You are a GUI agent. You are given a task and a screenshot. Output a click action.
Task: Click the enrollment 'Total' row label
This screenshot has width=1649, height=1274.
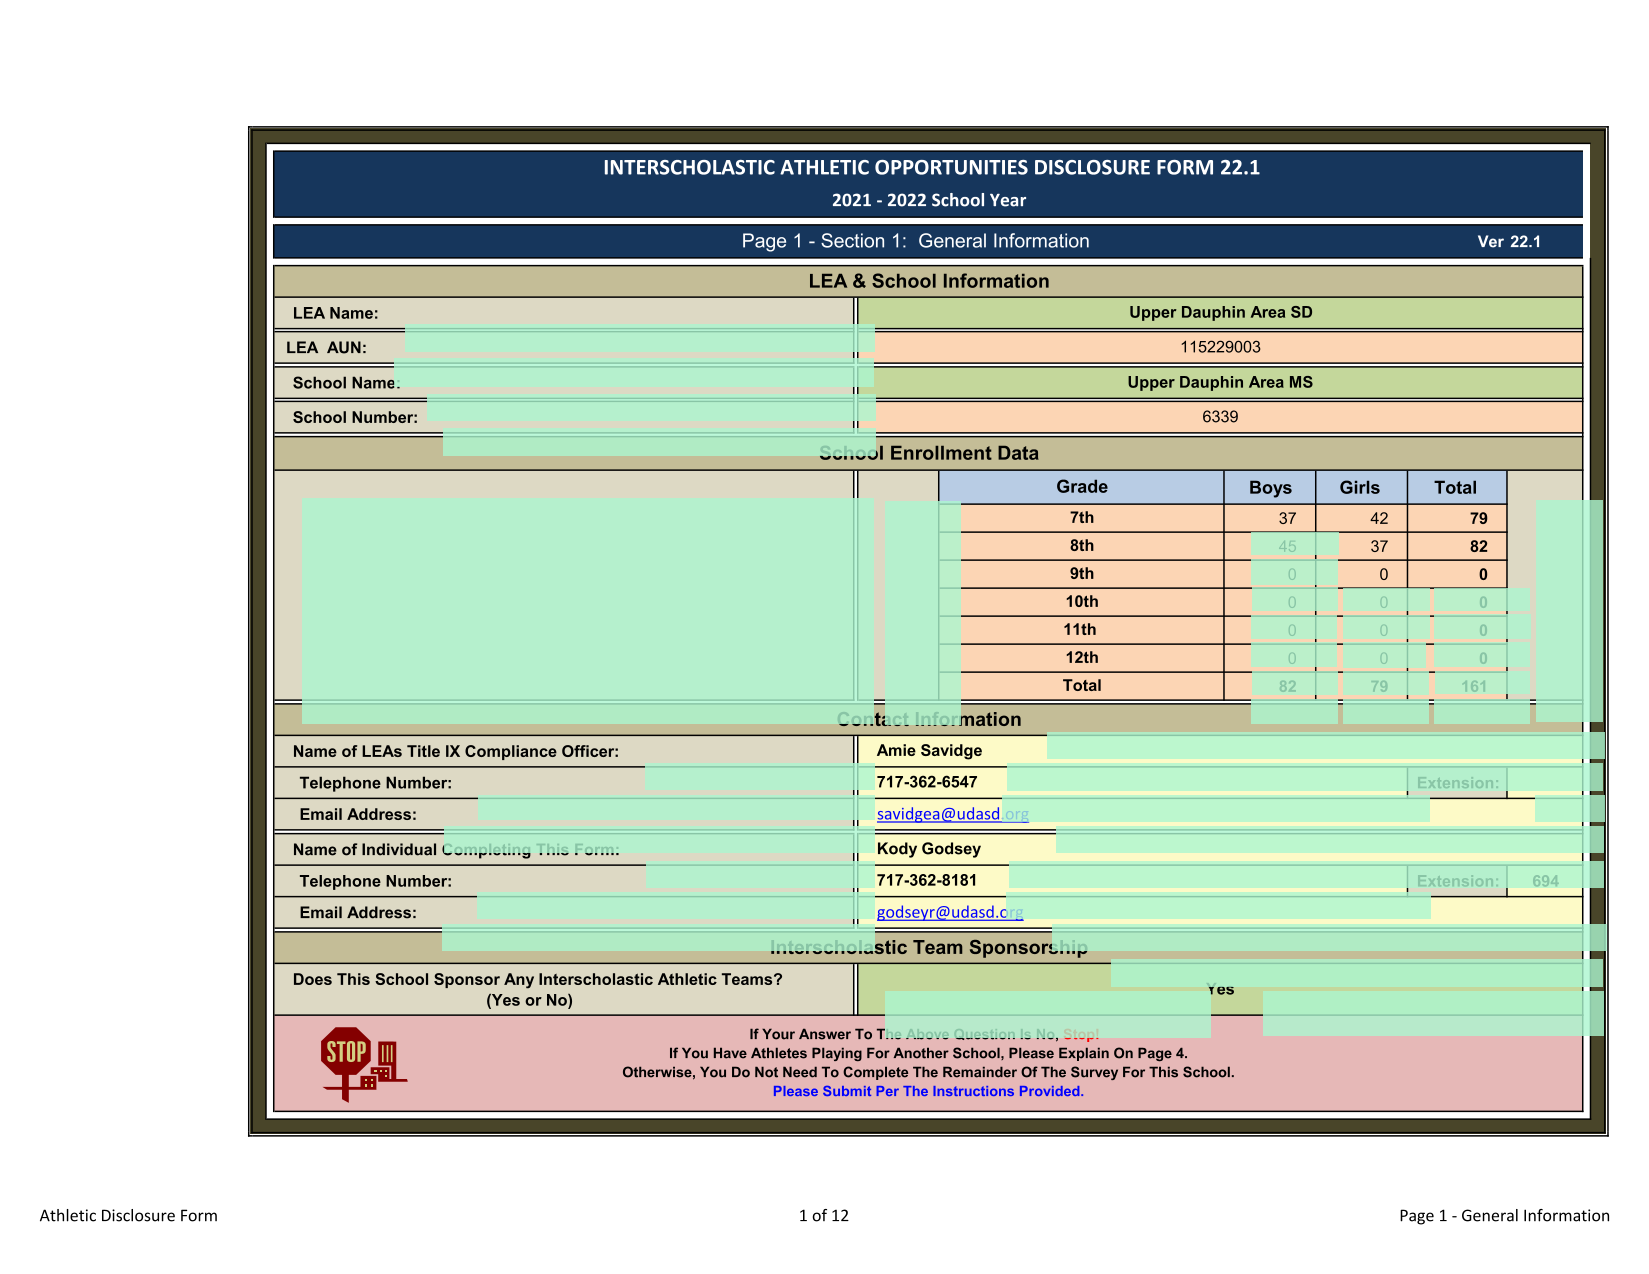pos(1082,686)
